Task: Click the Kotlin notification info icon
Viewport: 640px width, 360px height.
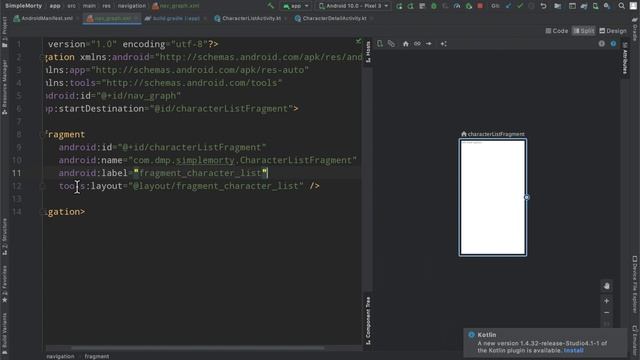Action: 471,335
